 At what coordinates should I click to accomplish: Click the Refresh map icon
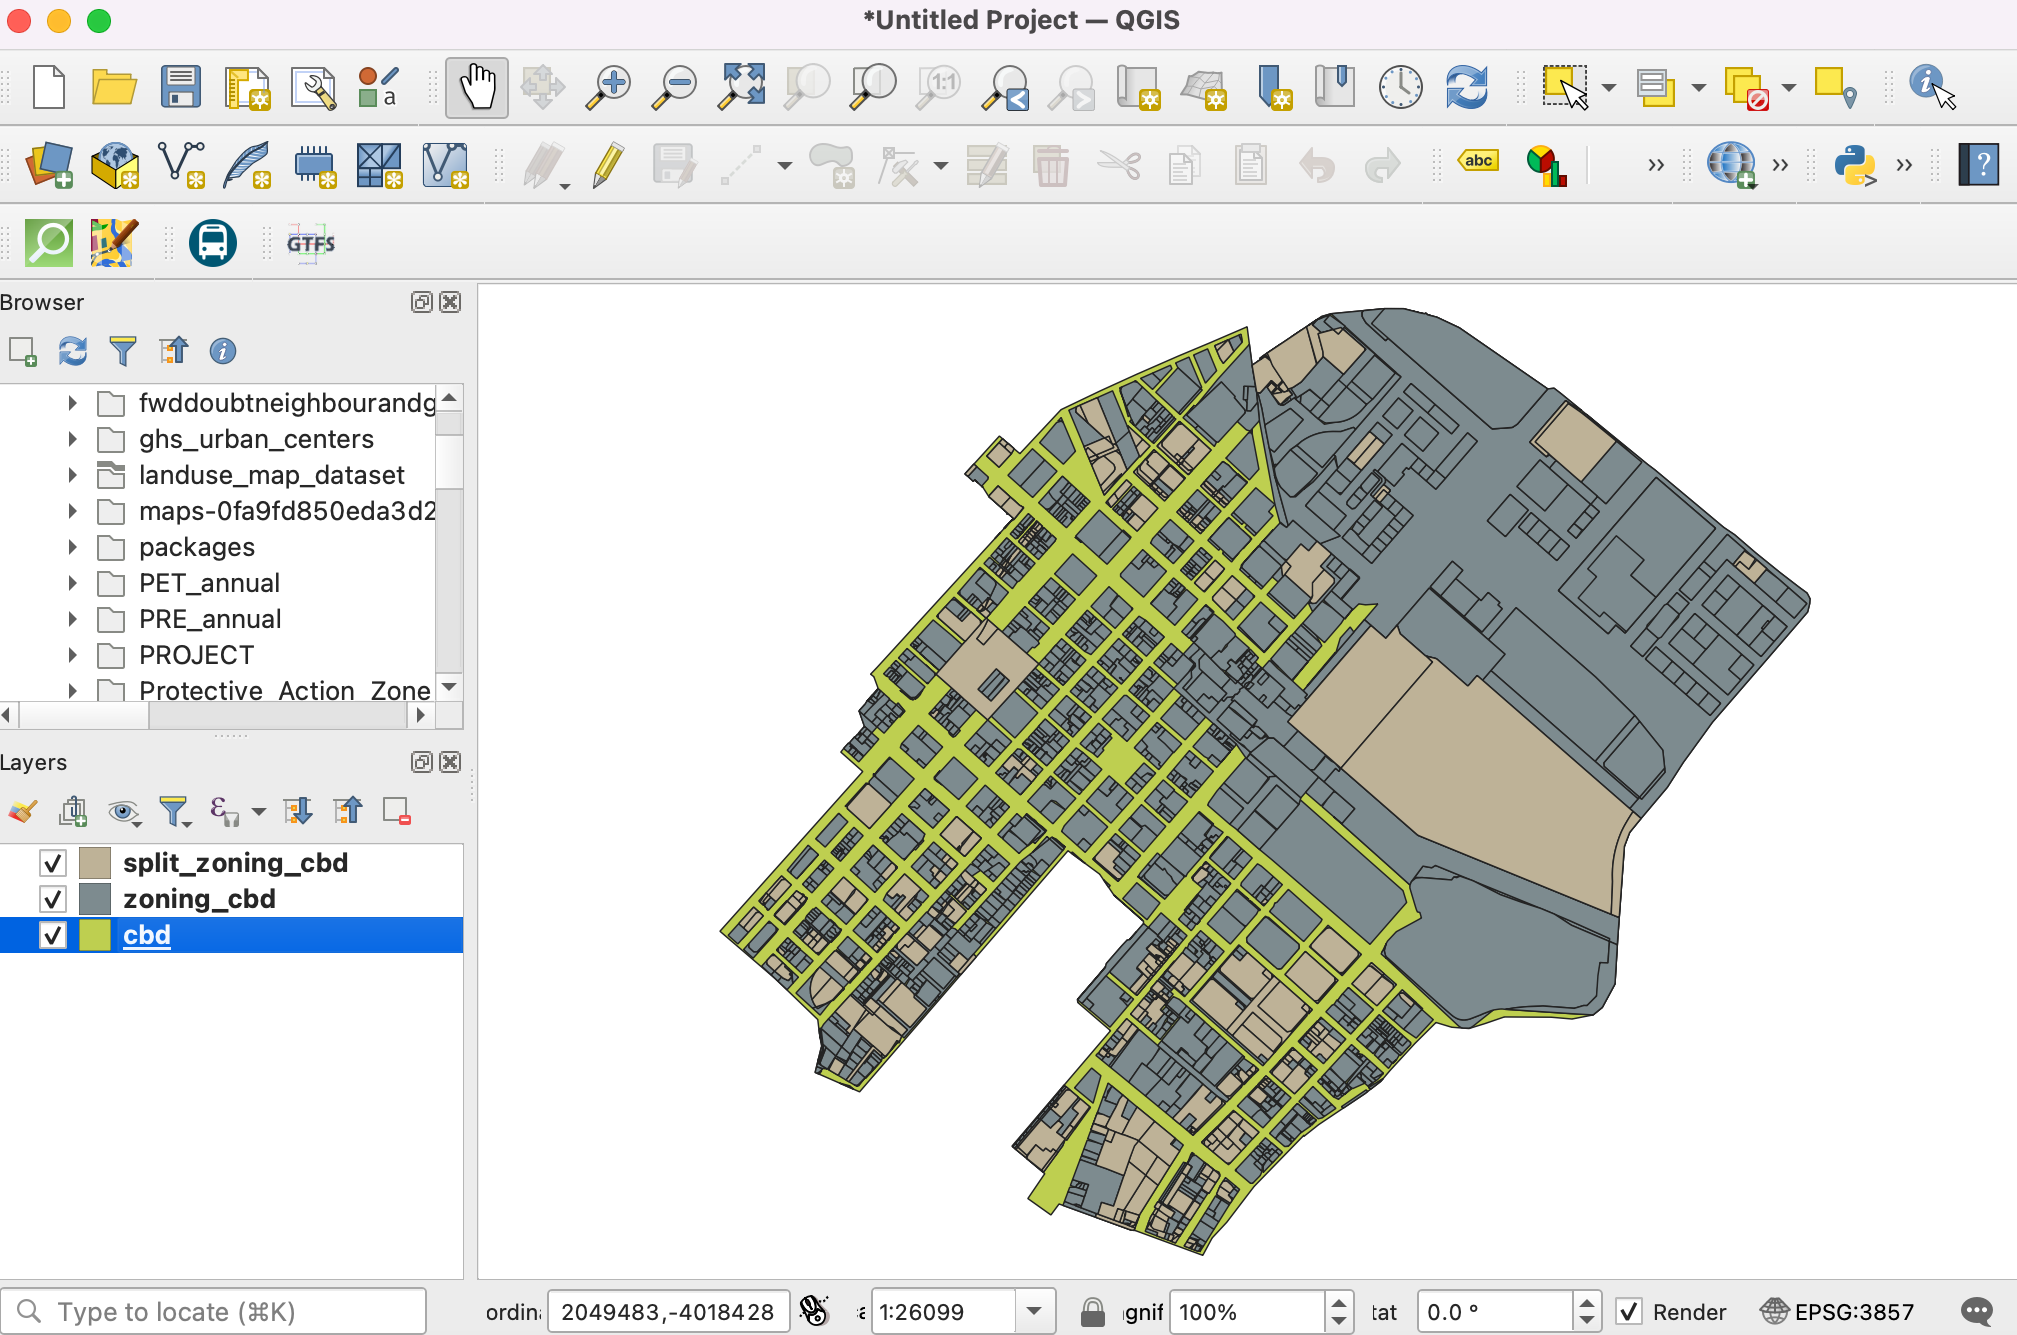[1466, 88]
